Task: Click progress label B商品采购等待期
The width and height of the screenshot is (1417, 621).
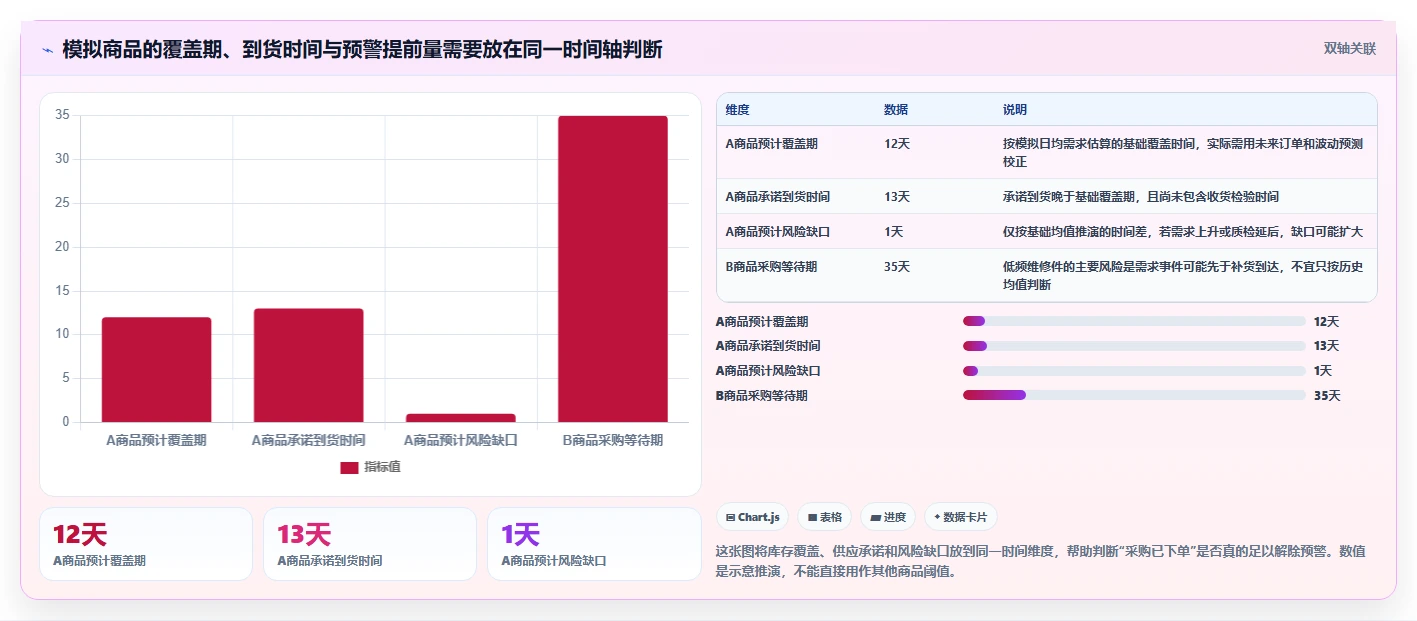Action: tap(762, 395)
